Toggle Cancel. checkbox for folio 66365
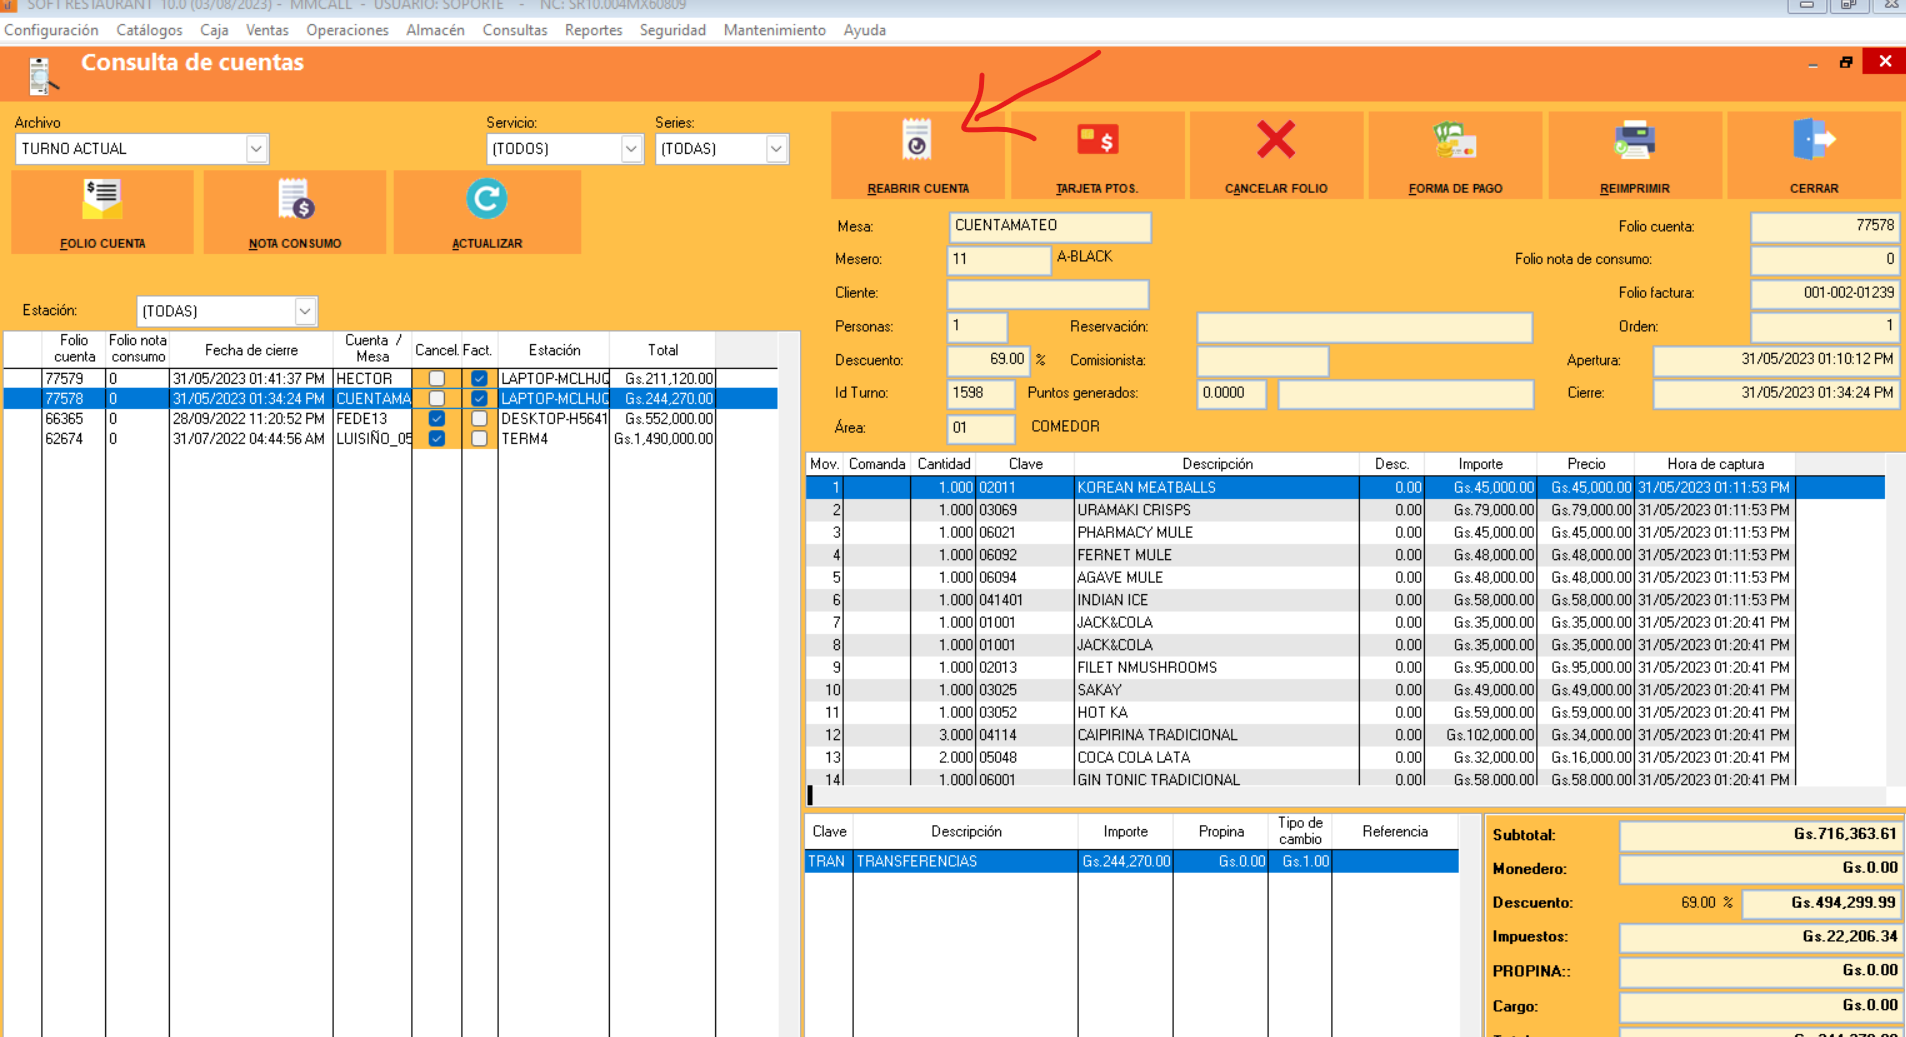The height and width of the screenshot is (1037, 1906). point(437,419)
